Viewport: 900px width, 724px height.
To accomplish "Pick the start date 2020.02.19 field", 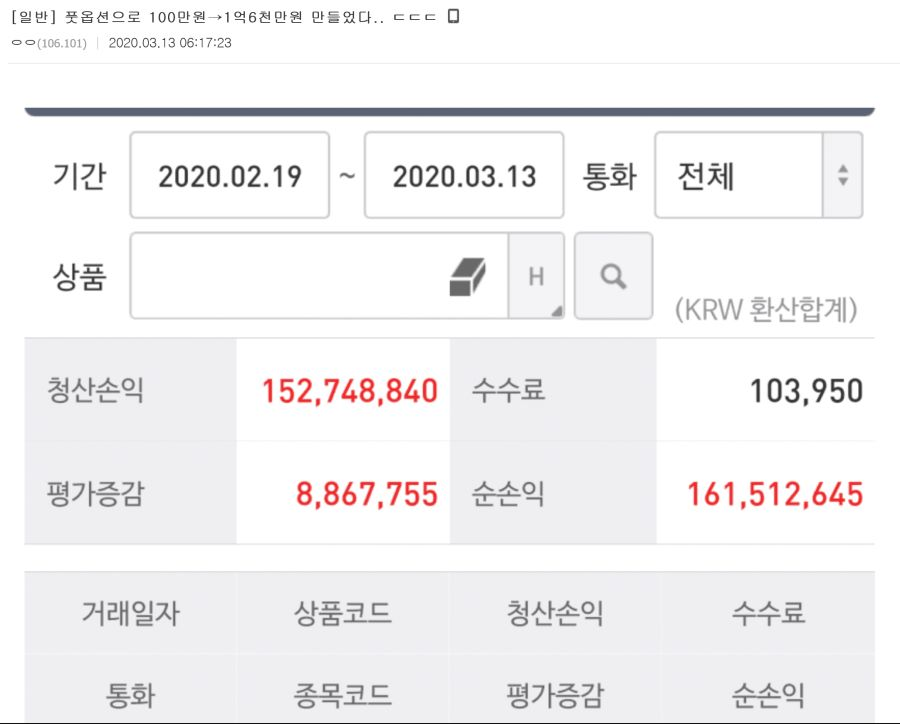I will point(230,175).
